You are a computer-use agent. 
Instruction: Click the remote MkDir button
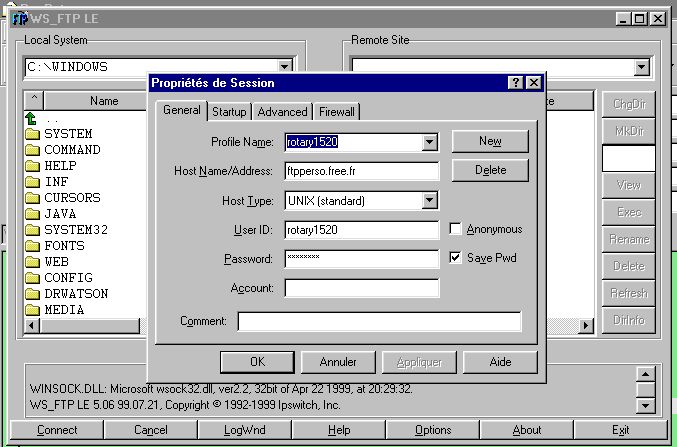[629, 131]
